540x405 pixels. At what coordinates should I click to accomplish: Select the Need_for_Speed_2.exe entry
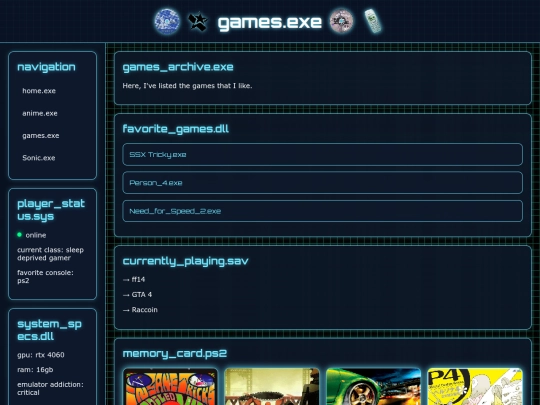[x=322, y=211]
